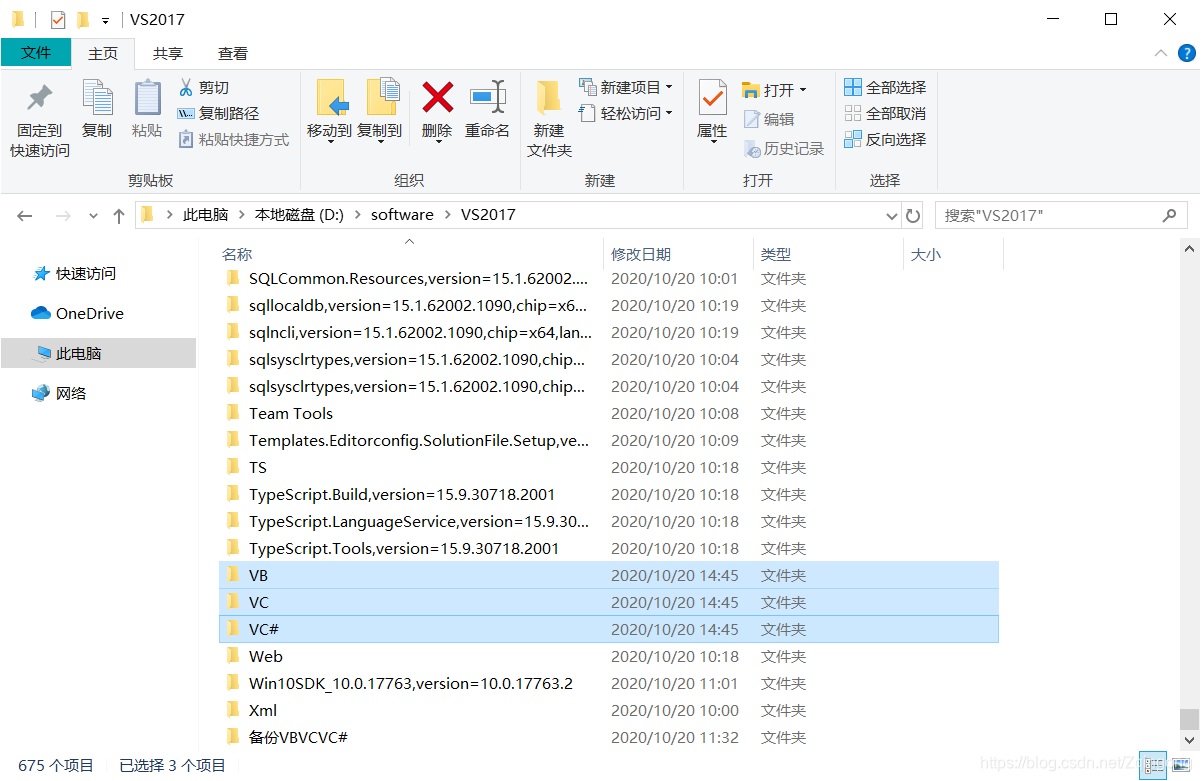Viewport: 1201px width, 781px height.
Task: Click the Paste (粘贴) ribbon icon
Action: 147,98
